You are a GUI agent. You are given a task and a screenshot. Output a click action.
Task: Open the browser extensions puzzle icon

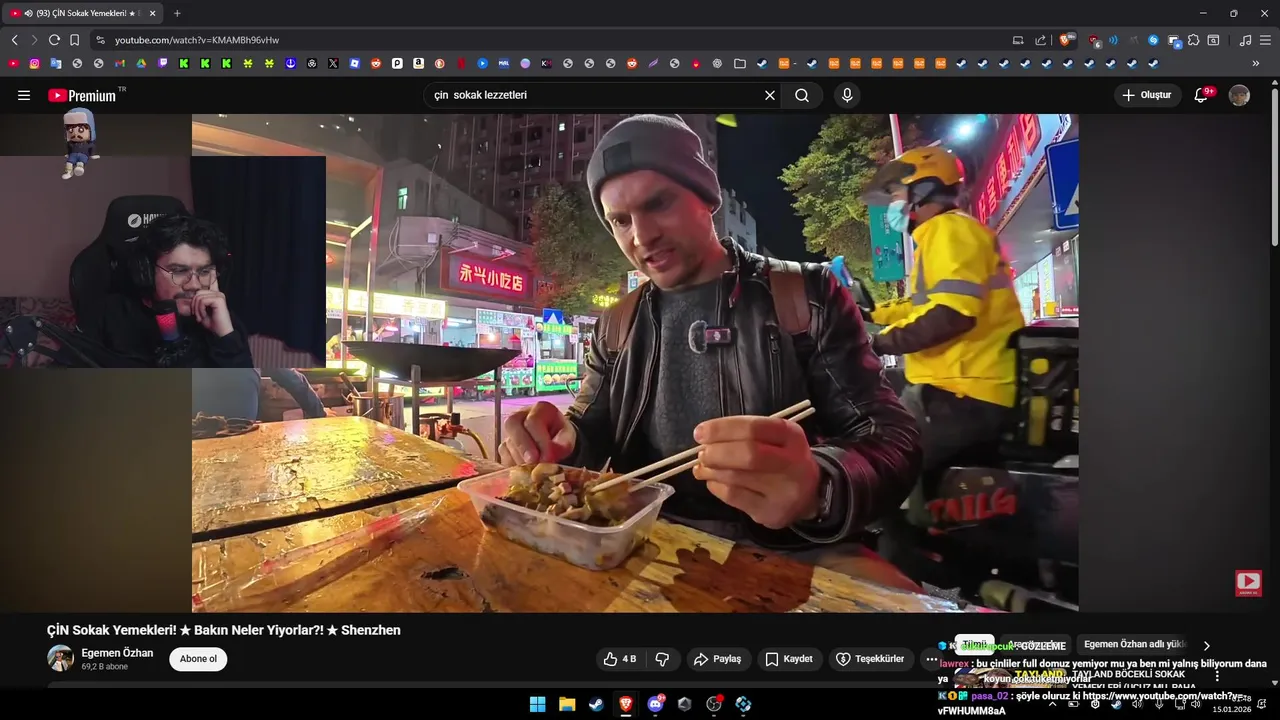pos(1193,40)
